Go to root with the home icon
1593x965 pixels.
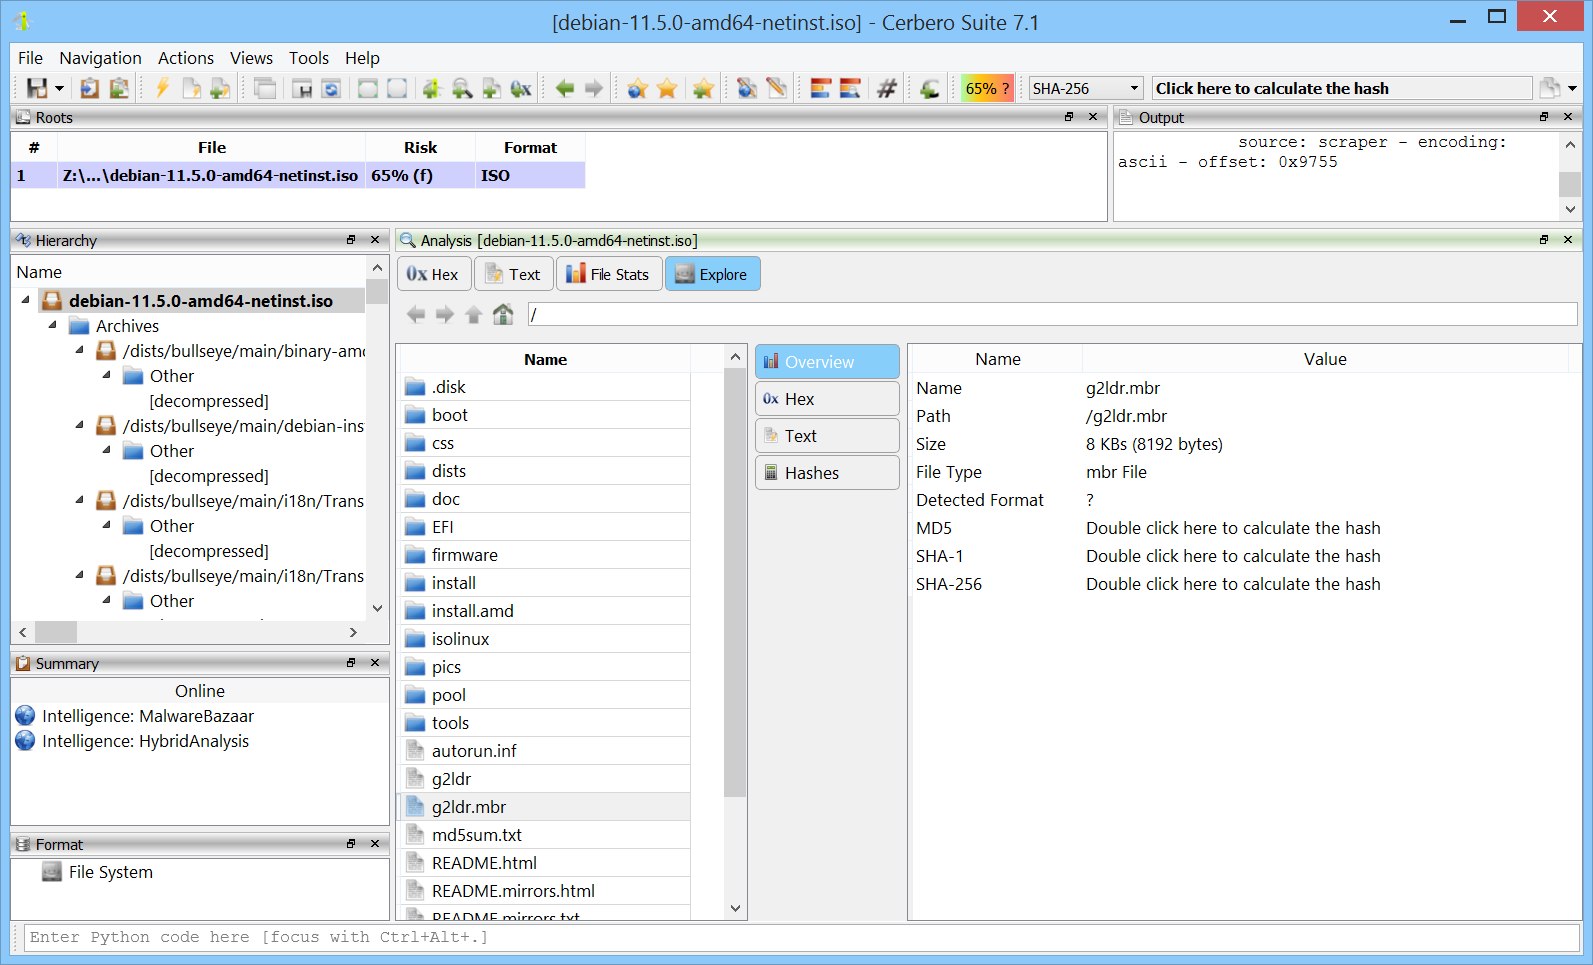[x=503, y=314]
